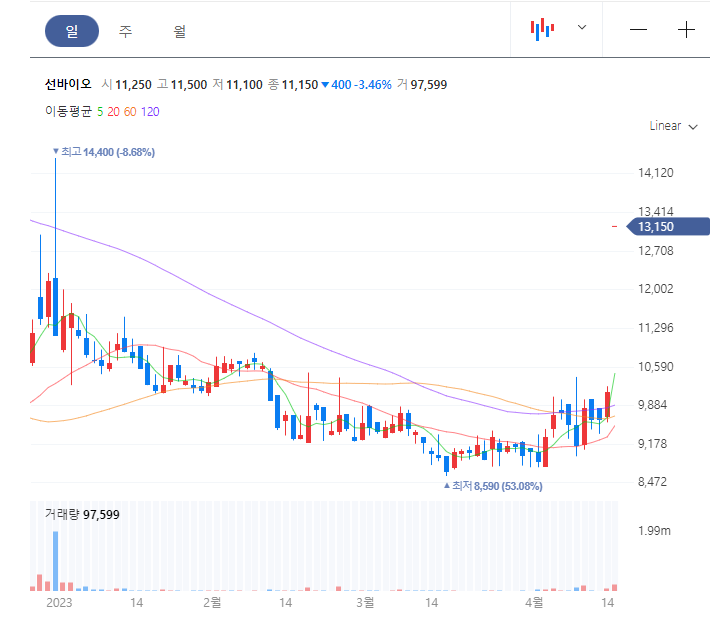
Task: Zoom in the chart with plus button
Action: tap(686, 30)
